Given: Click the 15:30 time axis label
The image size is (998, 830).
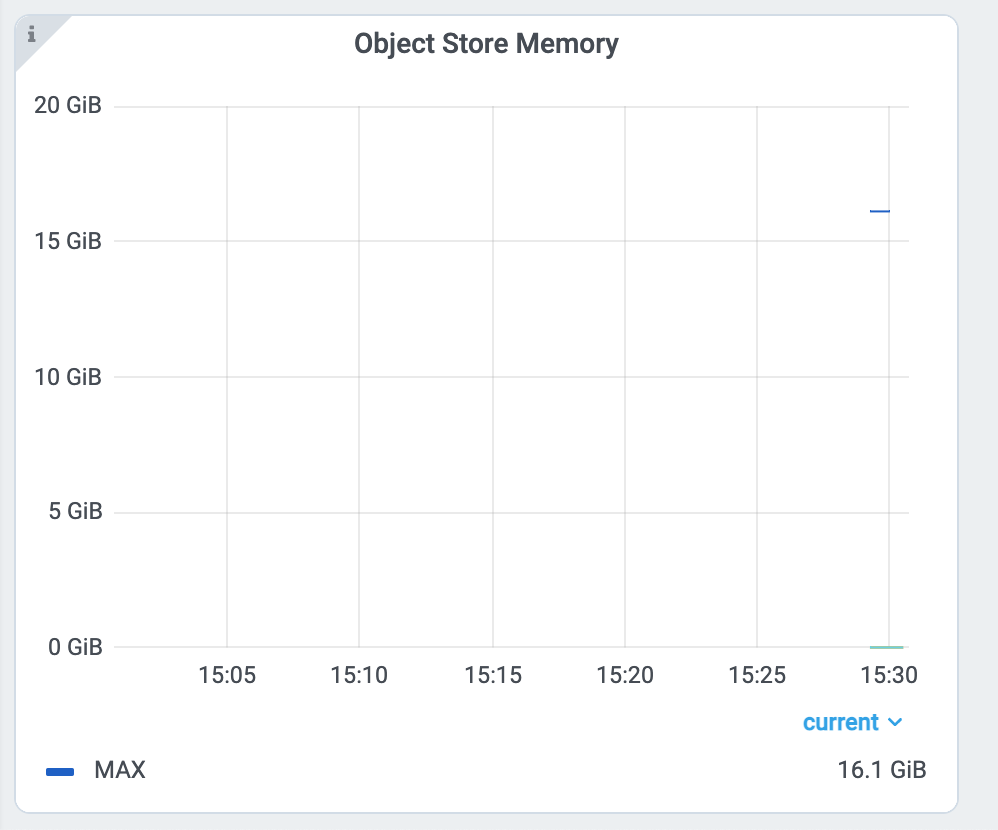Looking at the screenshot, I should (889, 675).
